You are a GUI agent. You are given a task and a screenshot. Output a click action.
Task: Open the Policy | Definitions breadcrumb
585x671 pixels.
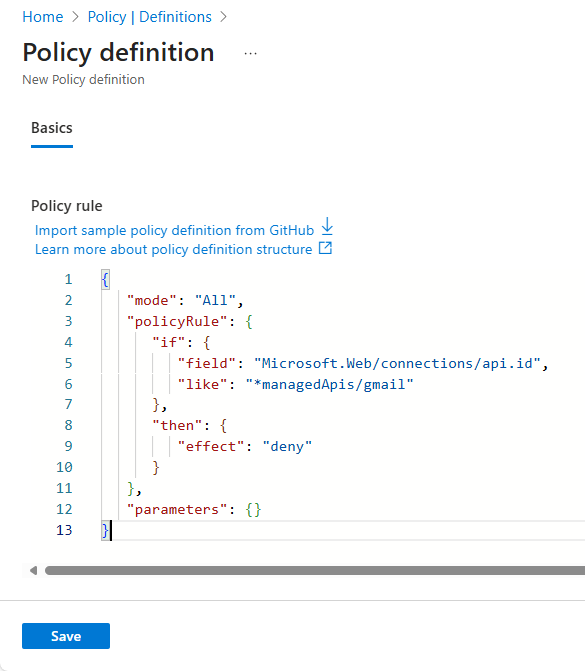coord(149,17)
